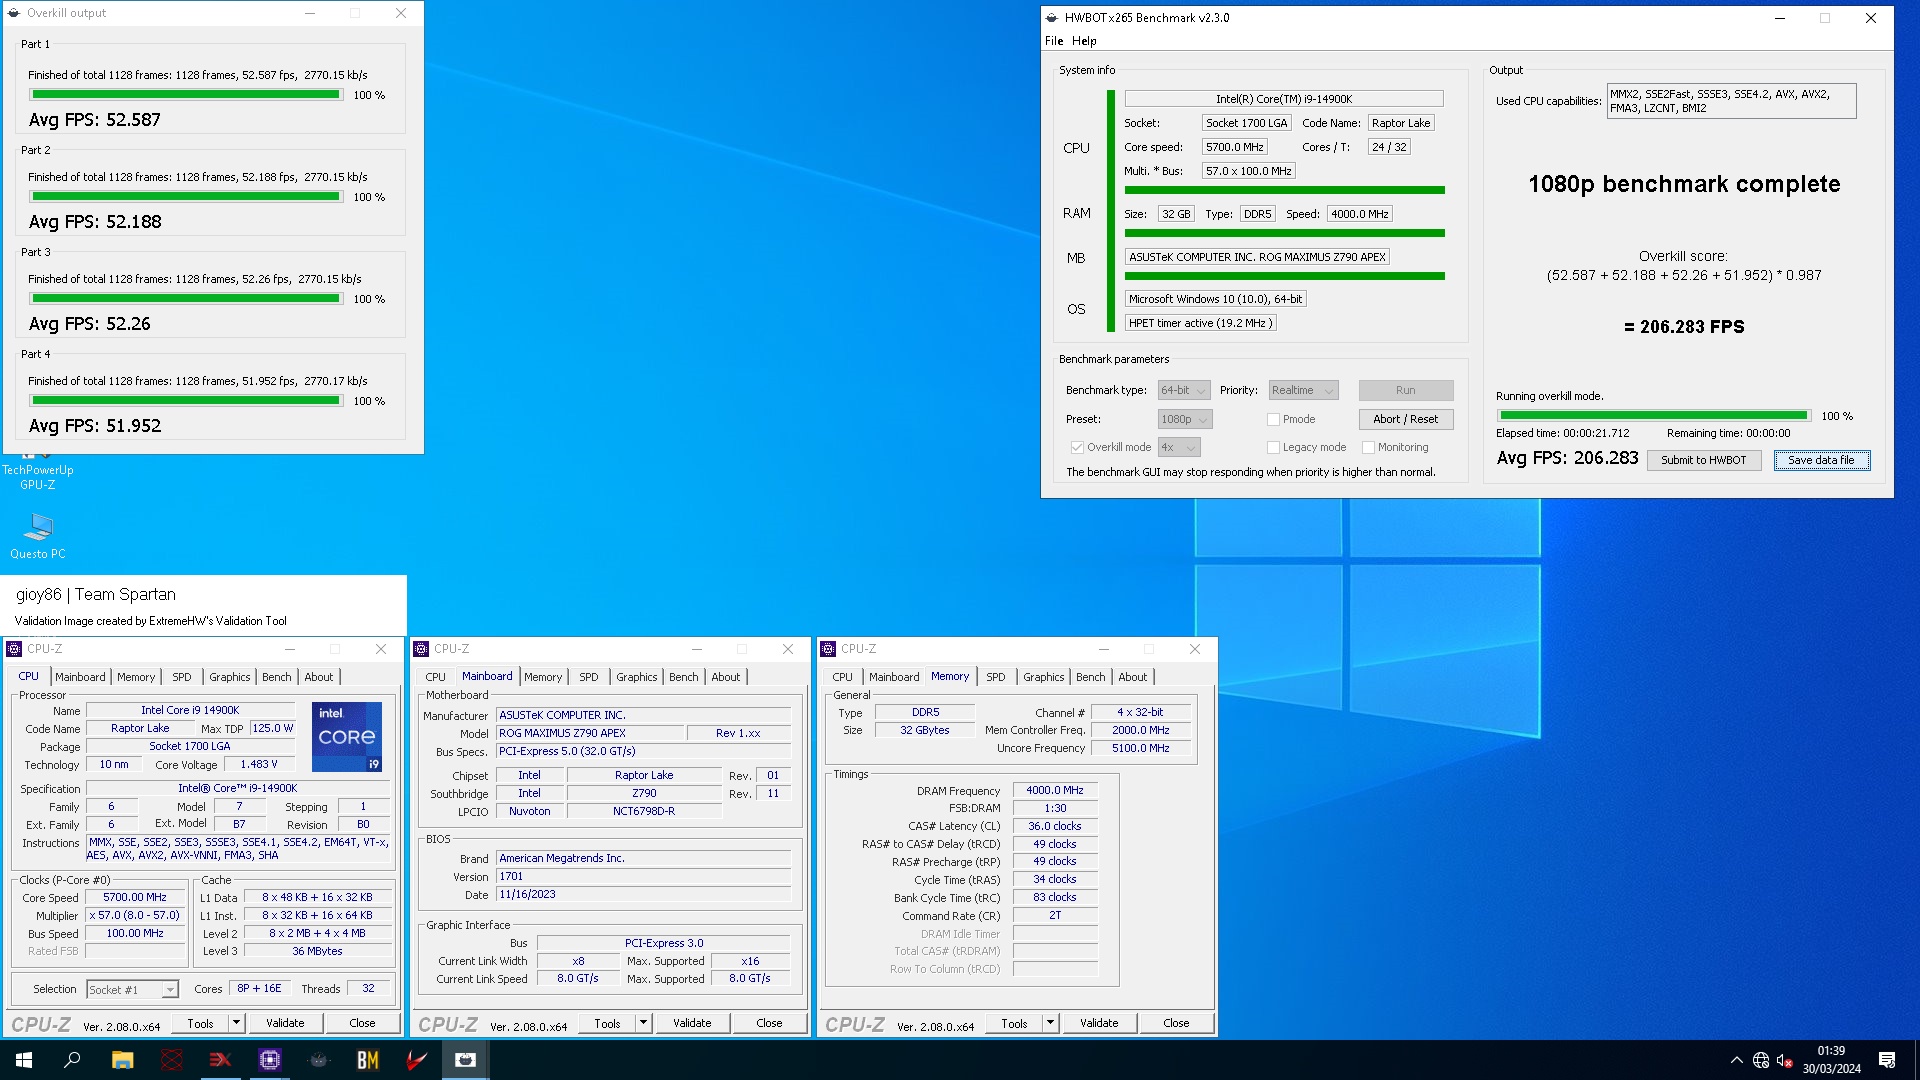Switch to SPD tab in first CPU-Z window
Viewport: 1920px width, 1080px height.
(181, 677)
